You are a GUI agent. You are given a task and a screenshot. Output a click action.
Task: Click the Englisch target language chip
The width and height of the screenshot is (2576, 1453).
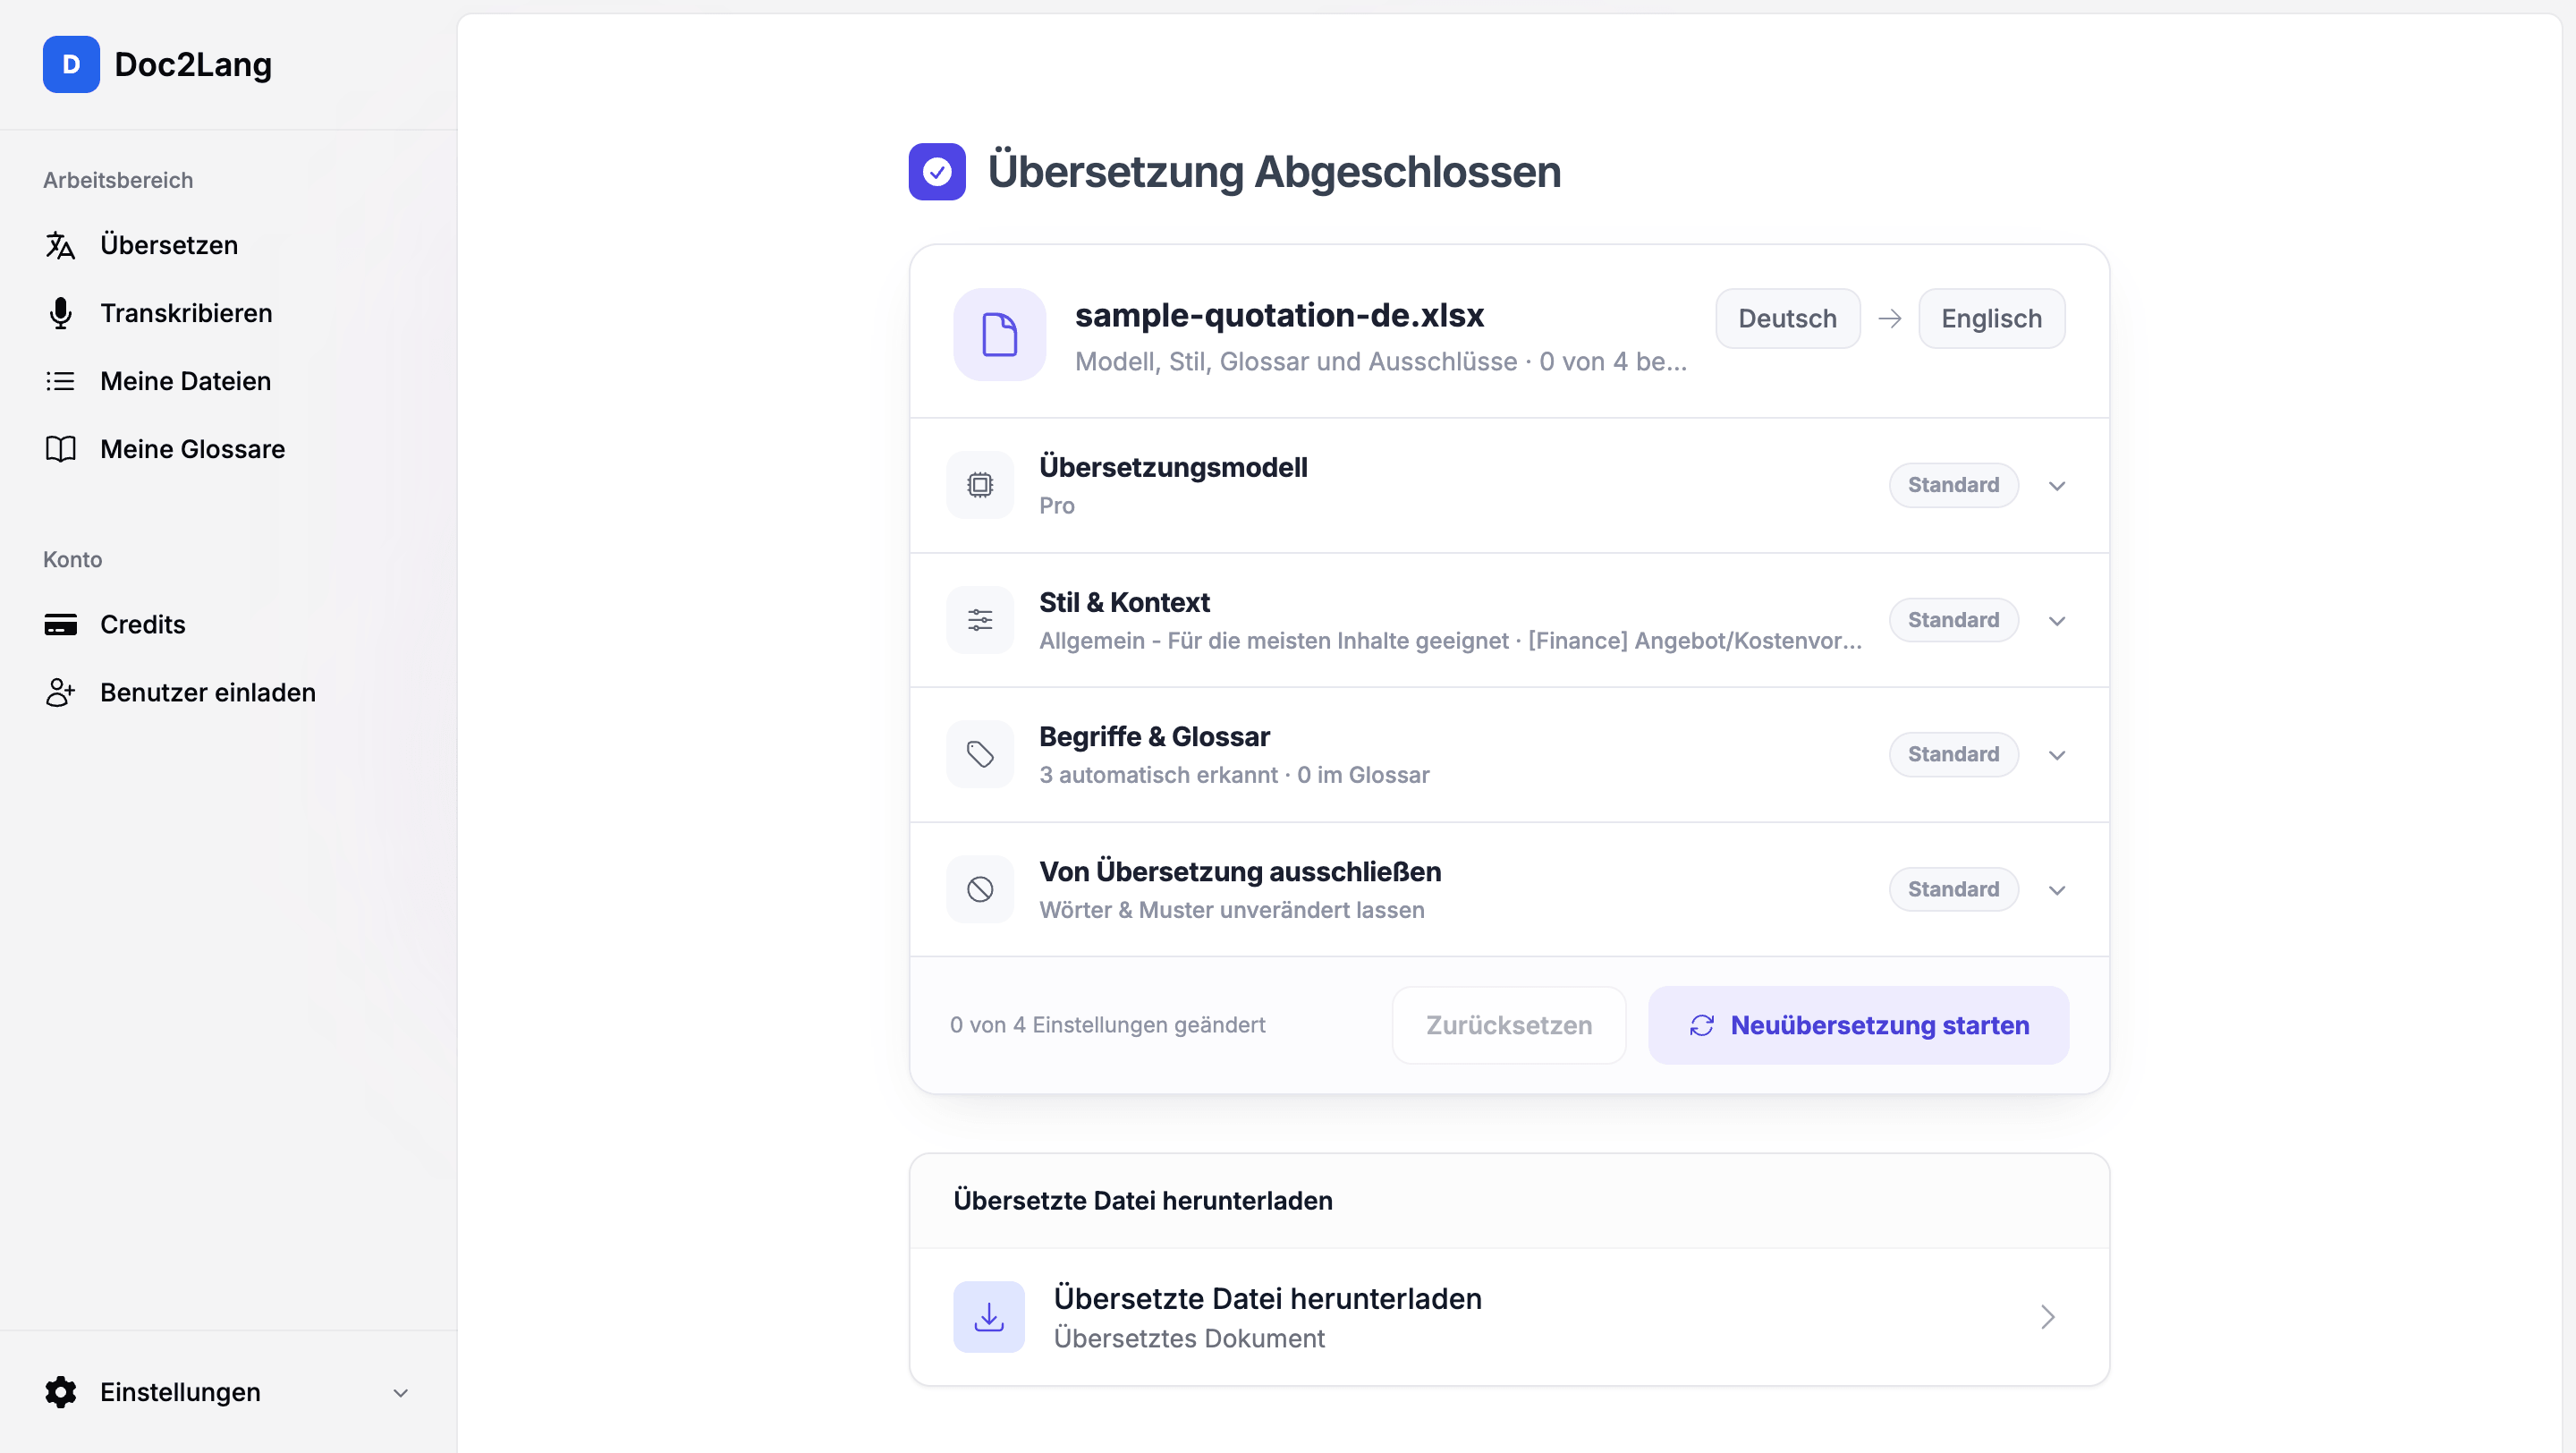1991,319
